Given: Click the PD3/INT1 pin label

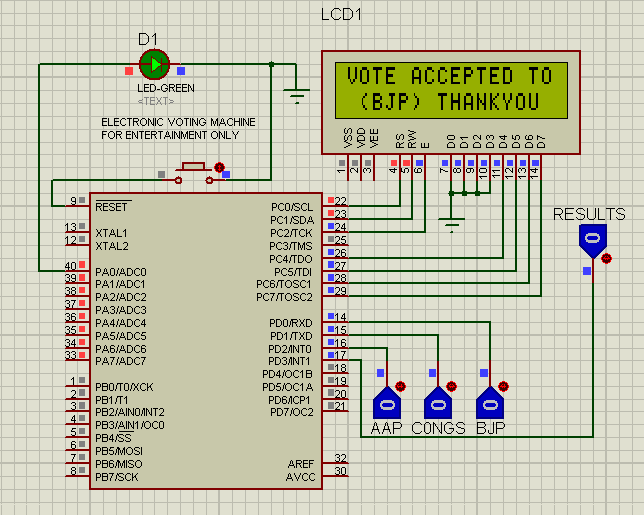Looking at the screenshot, I should tap(290, 362).
